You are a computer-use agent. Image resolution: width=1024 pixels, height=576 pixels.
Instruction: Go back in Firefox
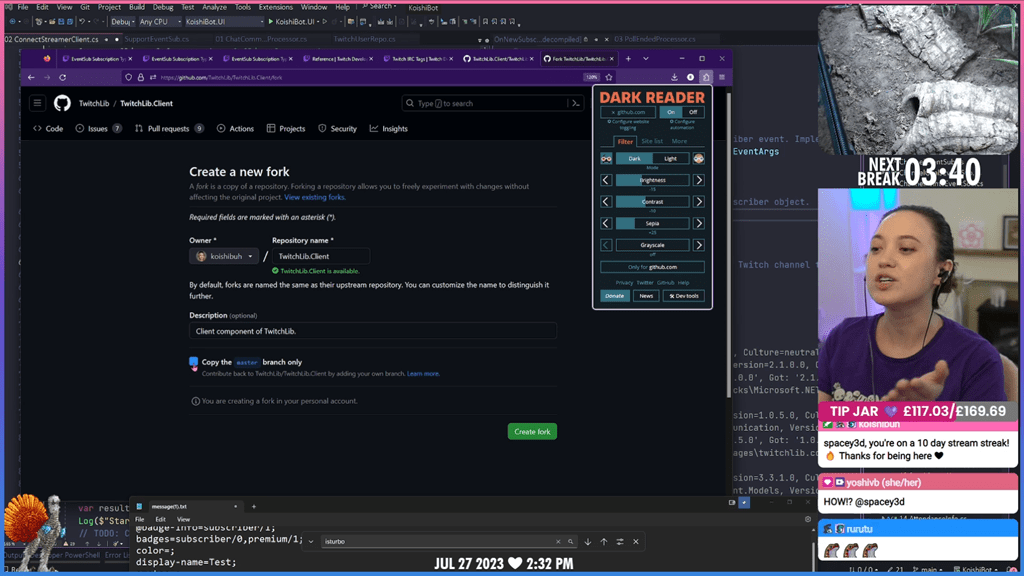coord(31,77)
